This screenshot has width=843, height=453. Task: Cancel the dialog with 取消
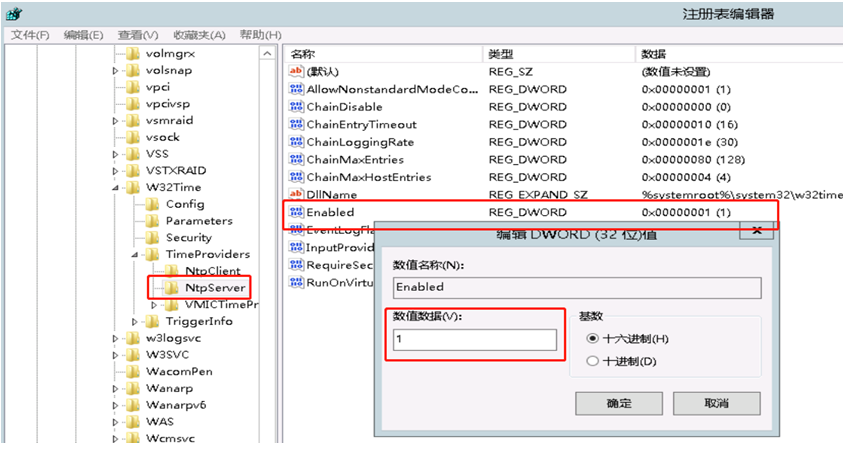point(717,403)
